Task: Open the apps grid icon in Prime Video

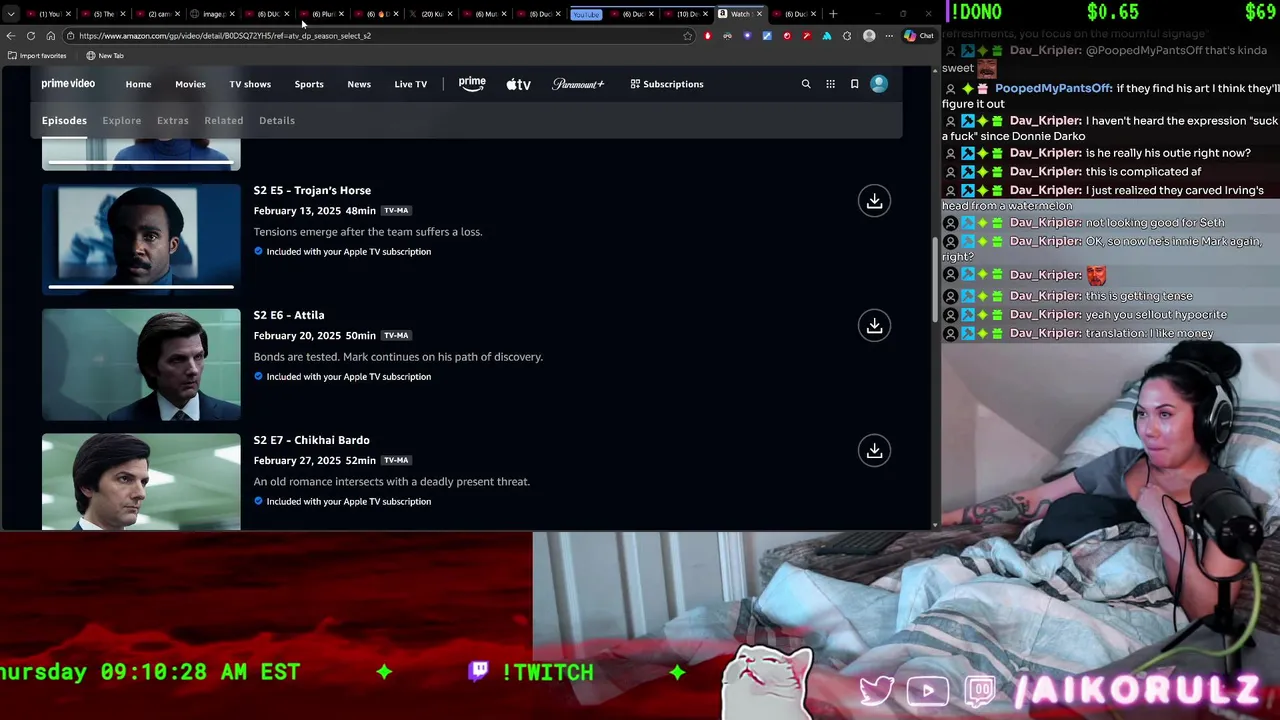Action: 830,84
